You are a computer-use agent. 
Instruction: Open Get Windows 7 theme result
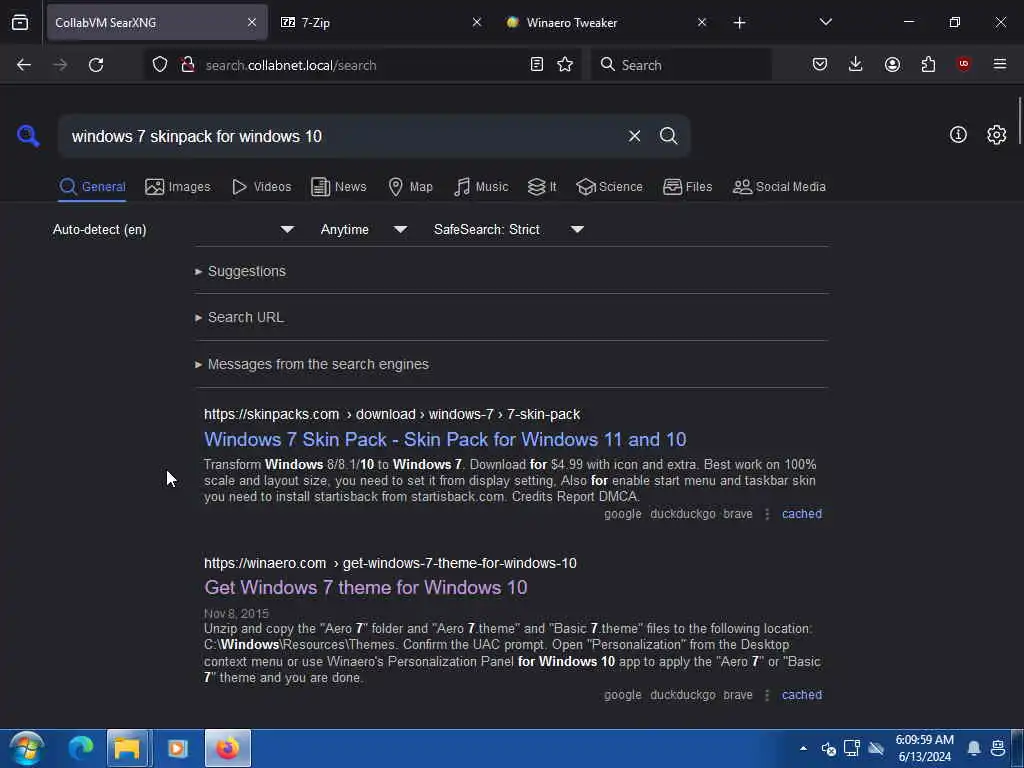(x=366, y=587)
